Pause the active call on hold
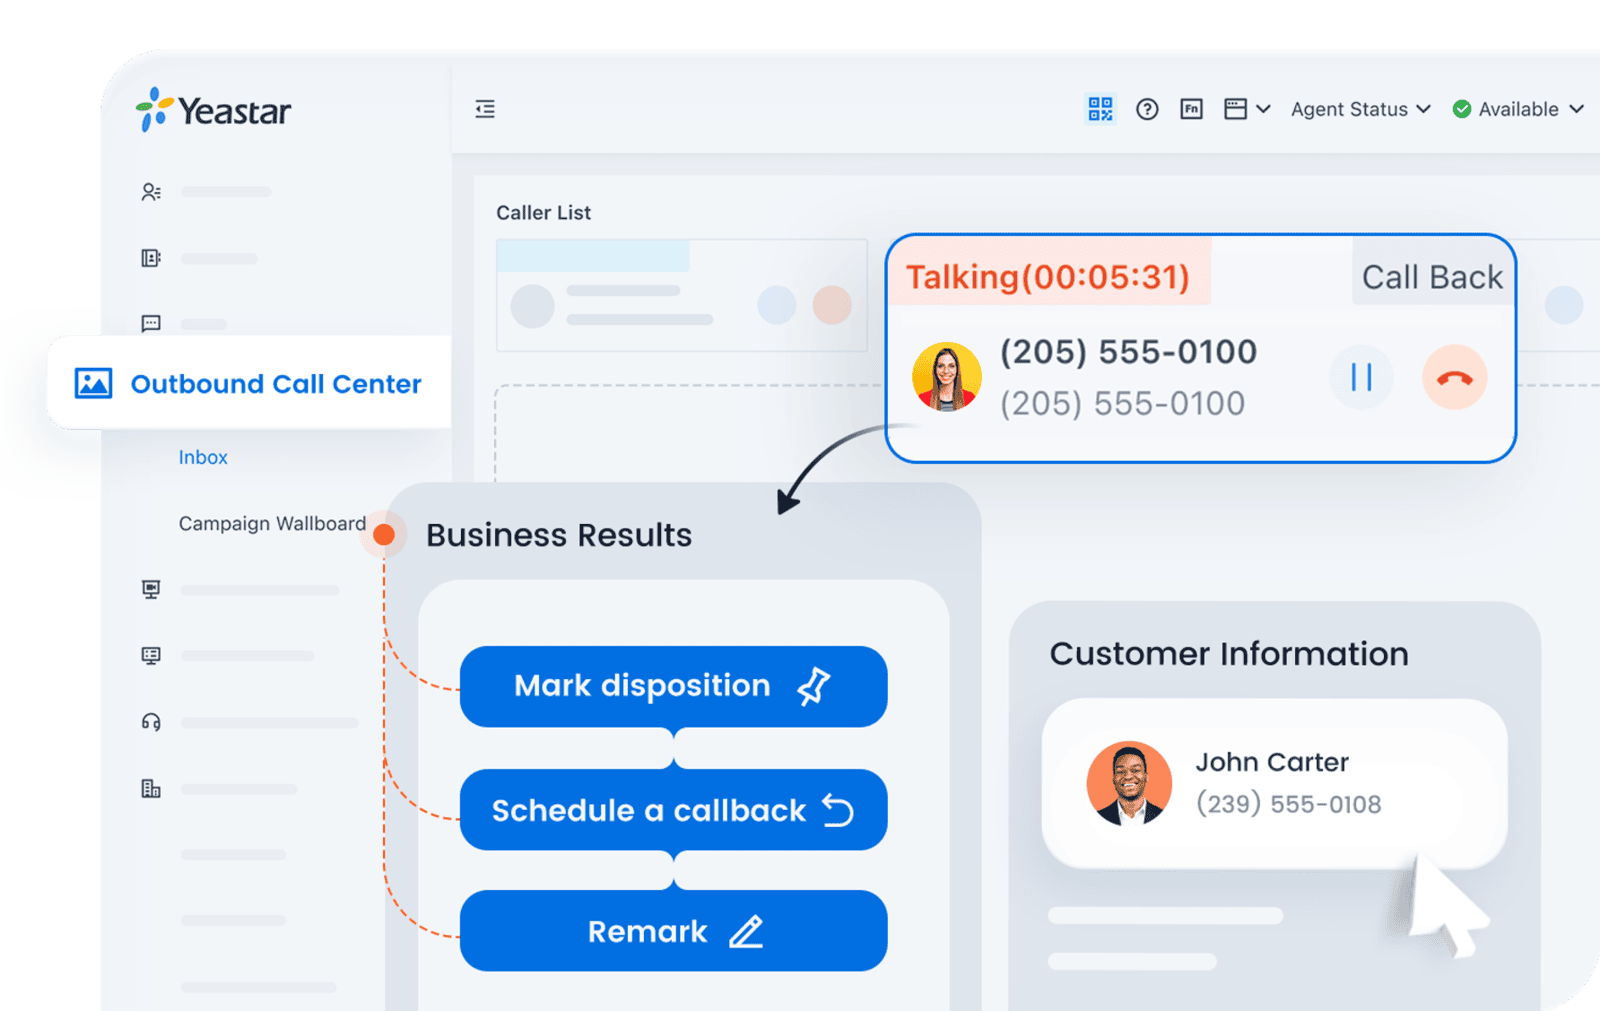Screen dimensions: 1600x1011 coord(1361,378)
